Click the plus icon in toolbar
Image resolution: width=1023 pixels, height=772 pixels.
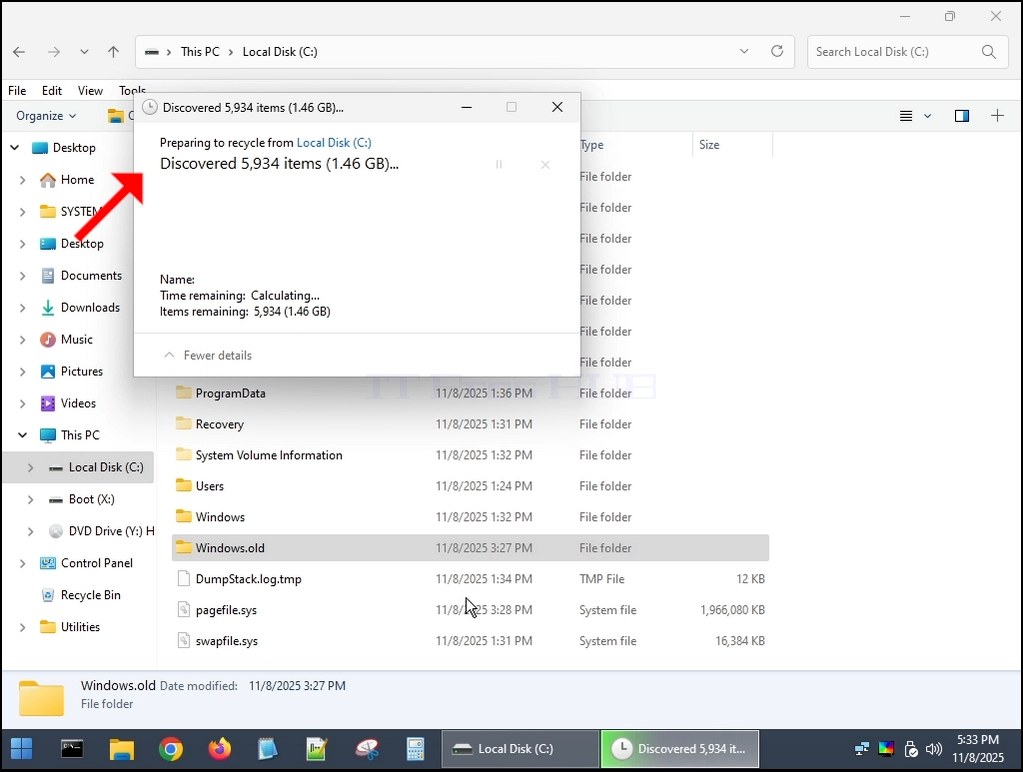pos(998,116)
